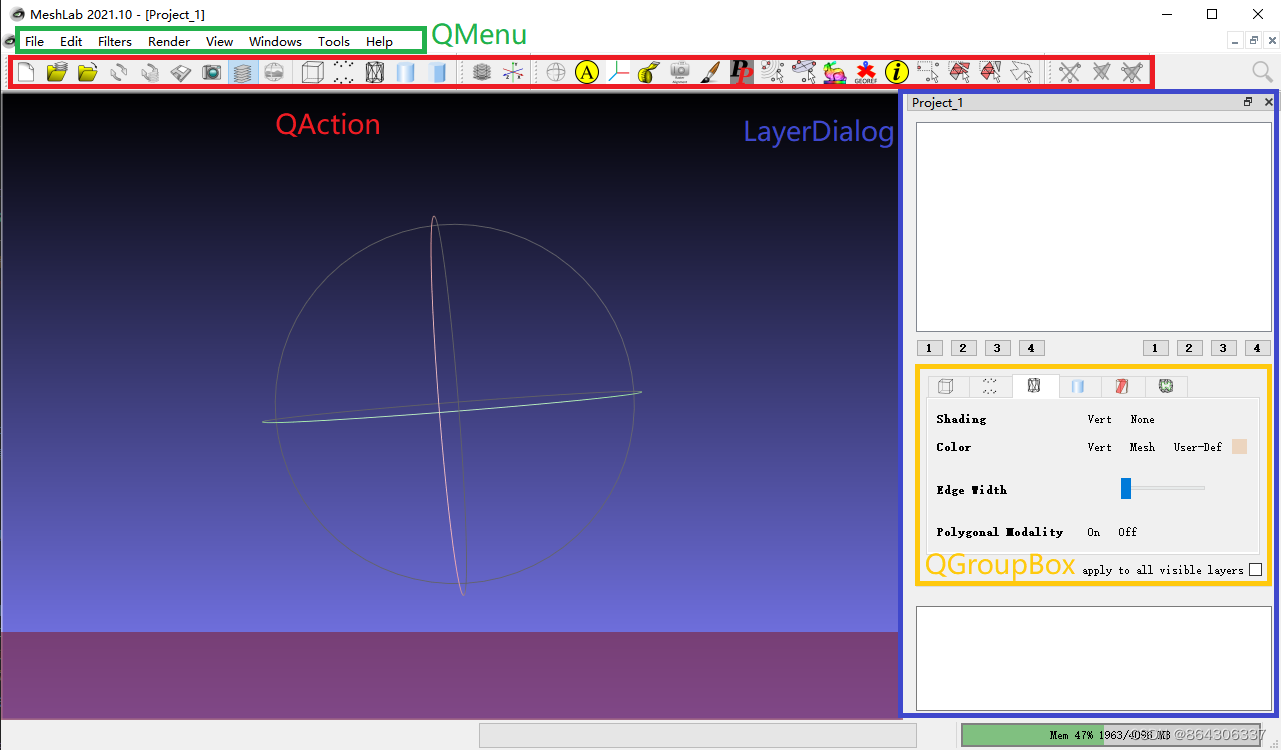Set Color to Mesh
The image size is (1281, 750).
(1142, 447)
